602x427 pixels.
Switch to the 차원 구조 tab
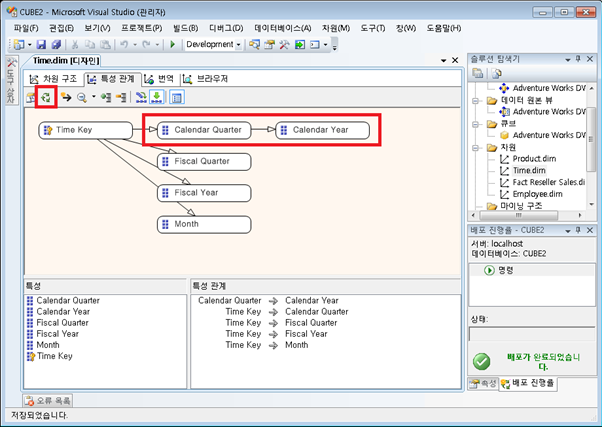tap(54, 79)
